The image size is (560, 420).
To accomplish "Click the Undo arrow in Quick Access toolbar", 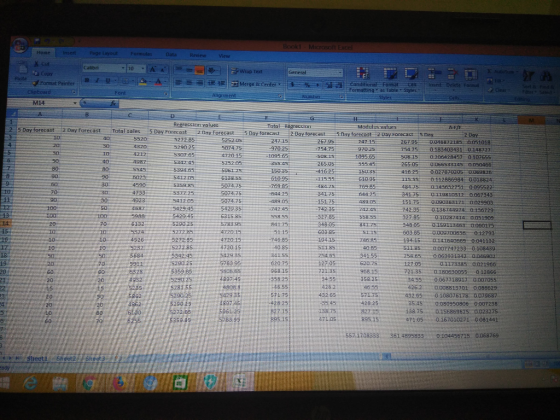I will [48, 41].
